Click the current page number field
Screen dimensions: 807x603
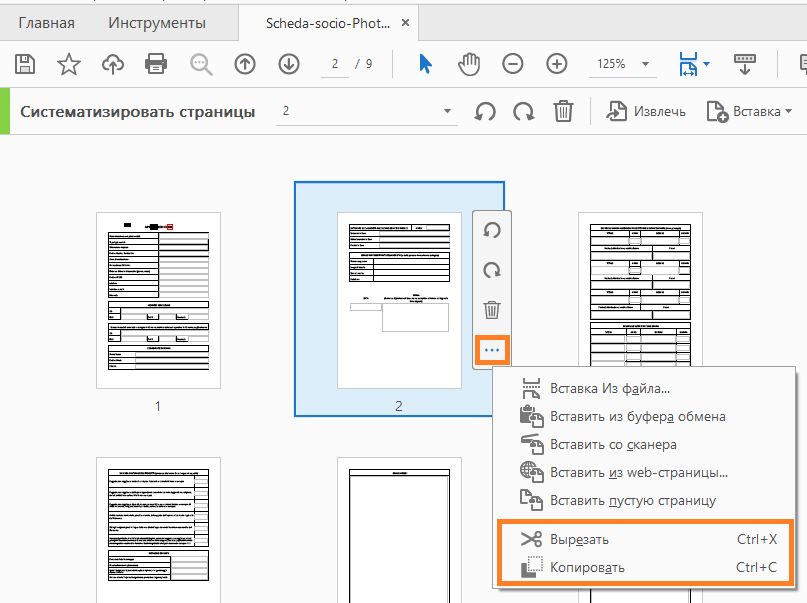pos(335,64)
